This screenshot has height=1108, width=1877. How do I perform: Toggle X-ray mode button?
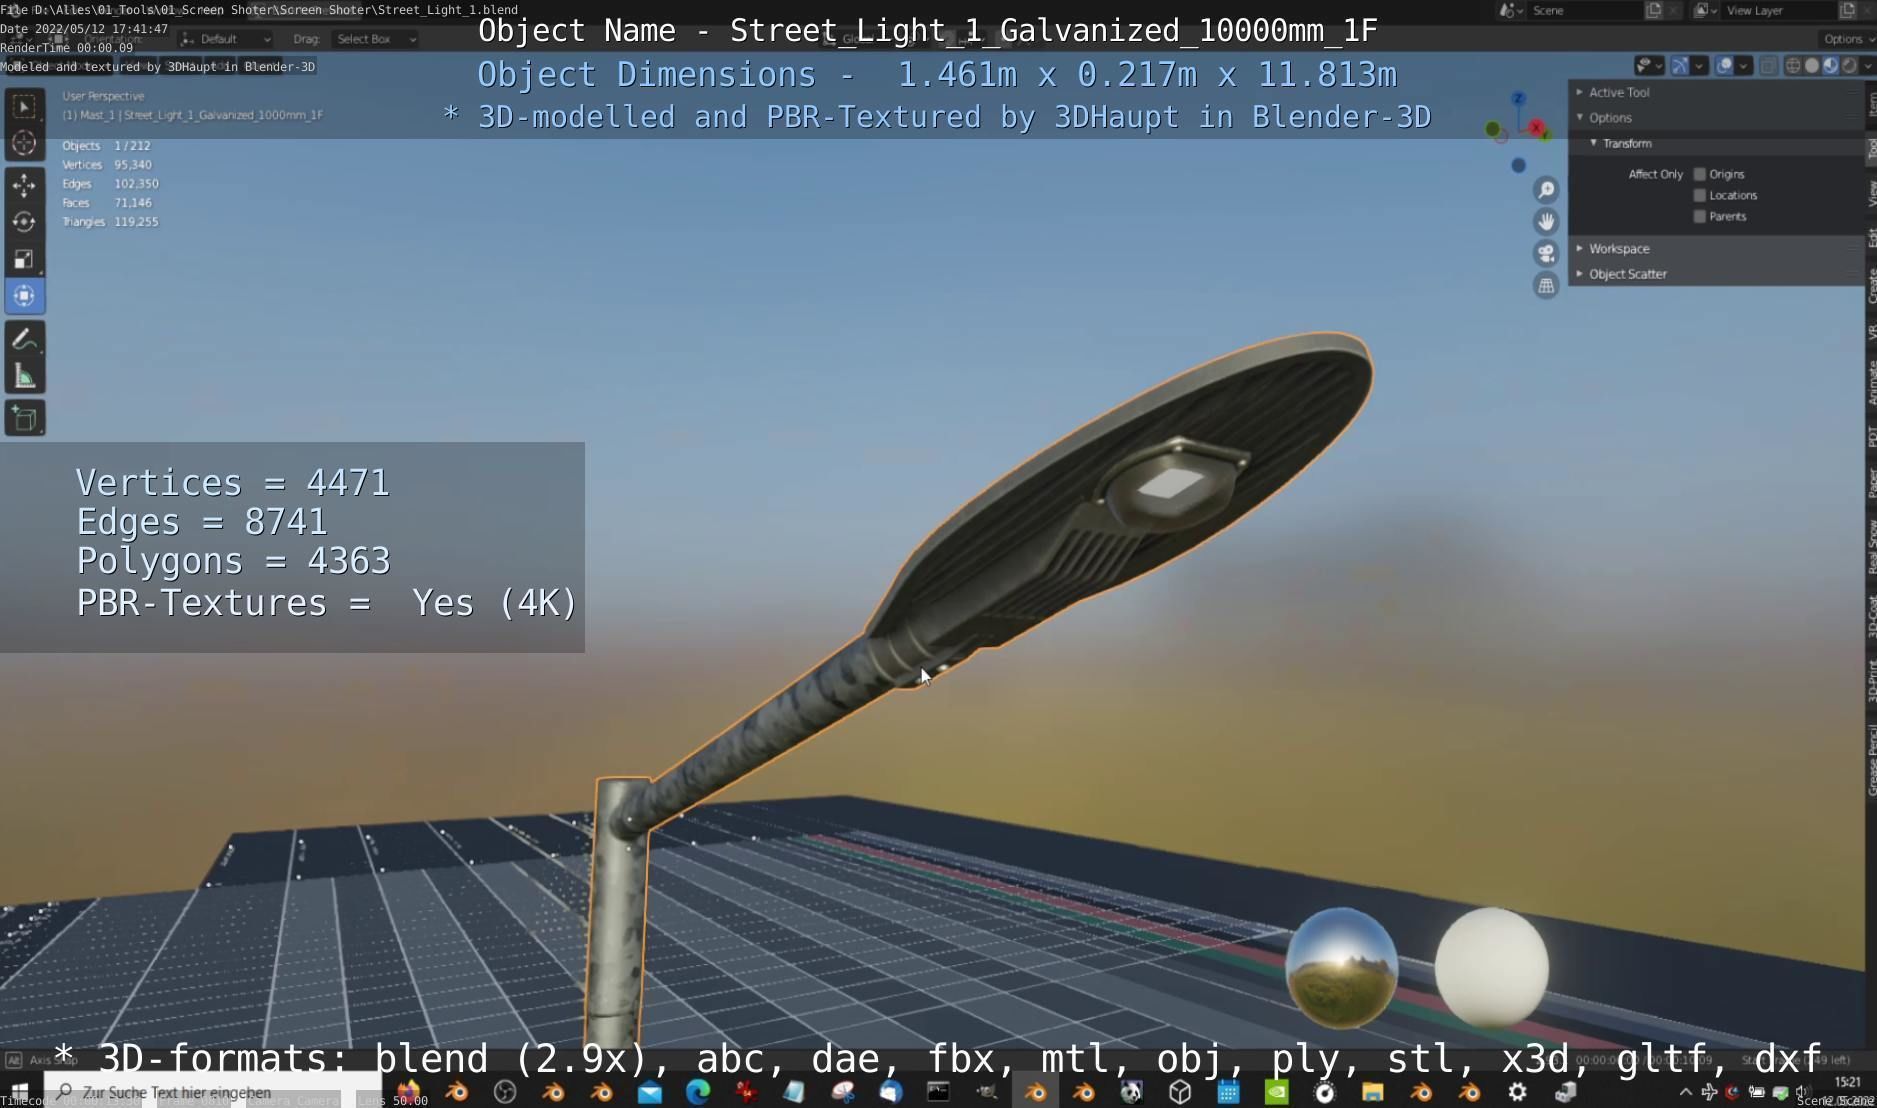pyautogui.click(x=1768, y=66)
